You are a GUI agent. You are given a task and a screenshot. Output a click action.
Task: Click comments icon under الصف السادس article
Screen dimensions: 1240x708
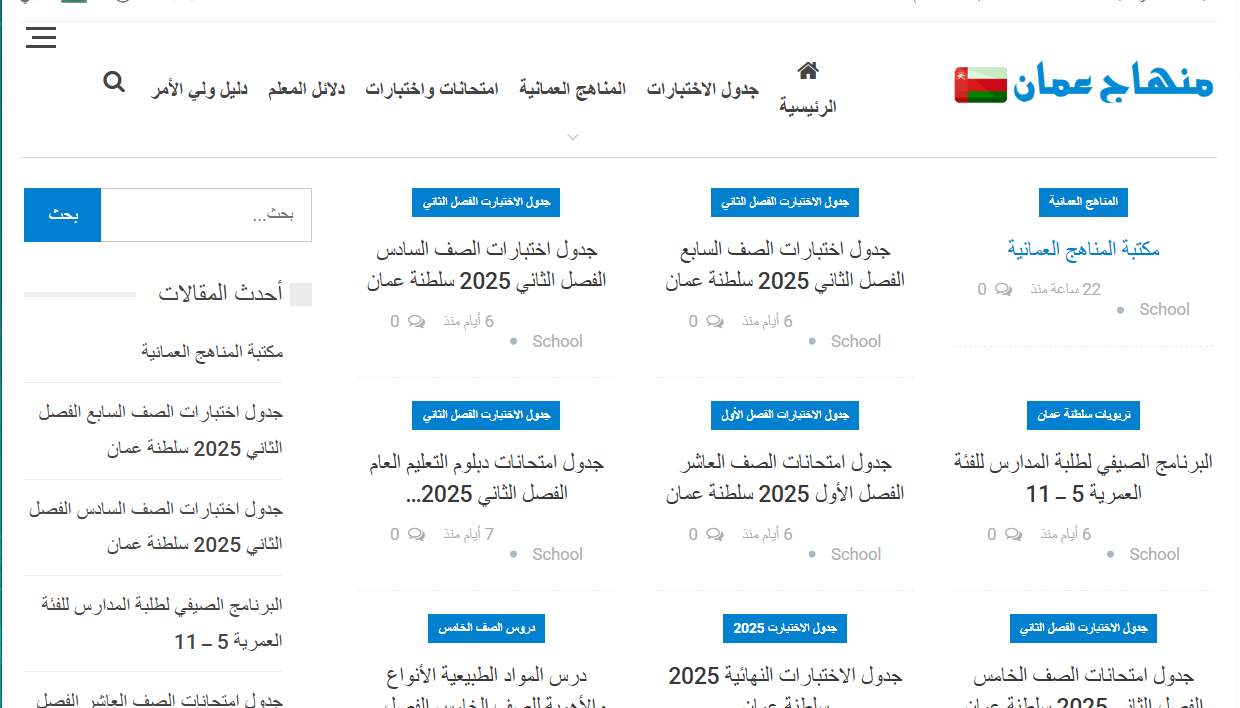point(416,322)
